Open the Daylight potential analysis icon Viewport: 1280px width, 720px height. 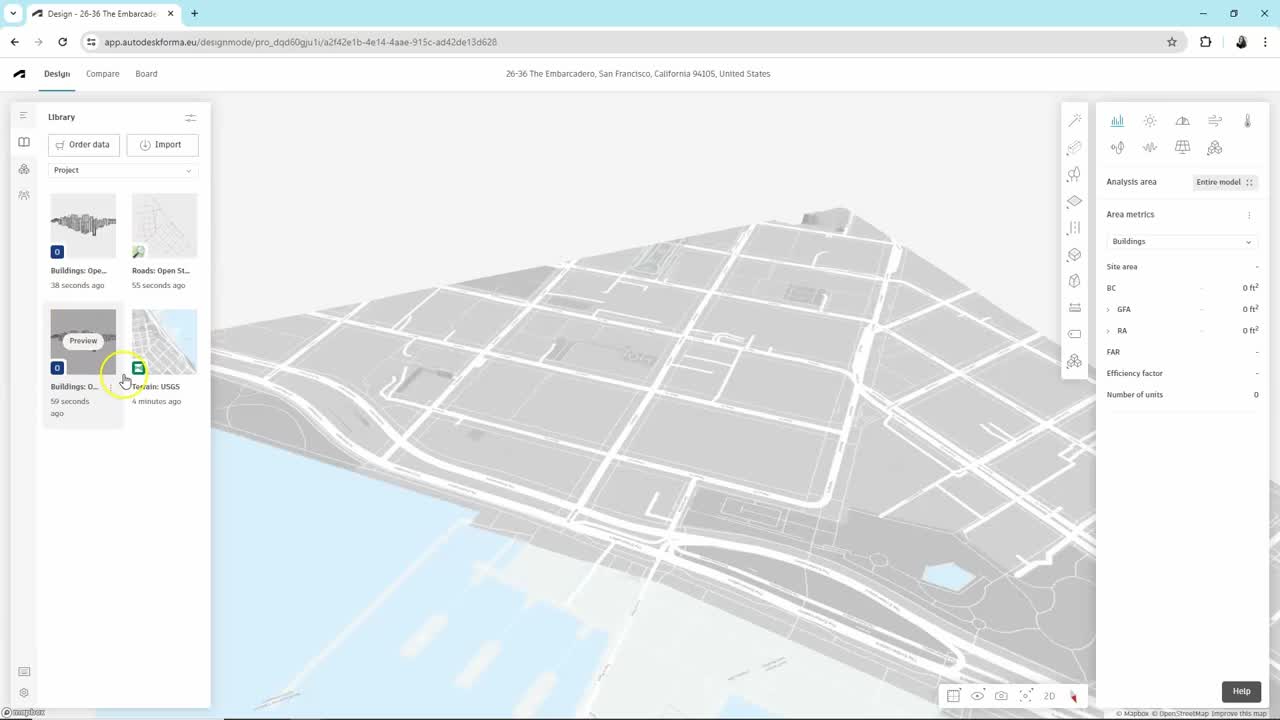pos(1182,121)
